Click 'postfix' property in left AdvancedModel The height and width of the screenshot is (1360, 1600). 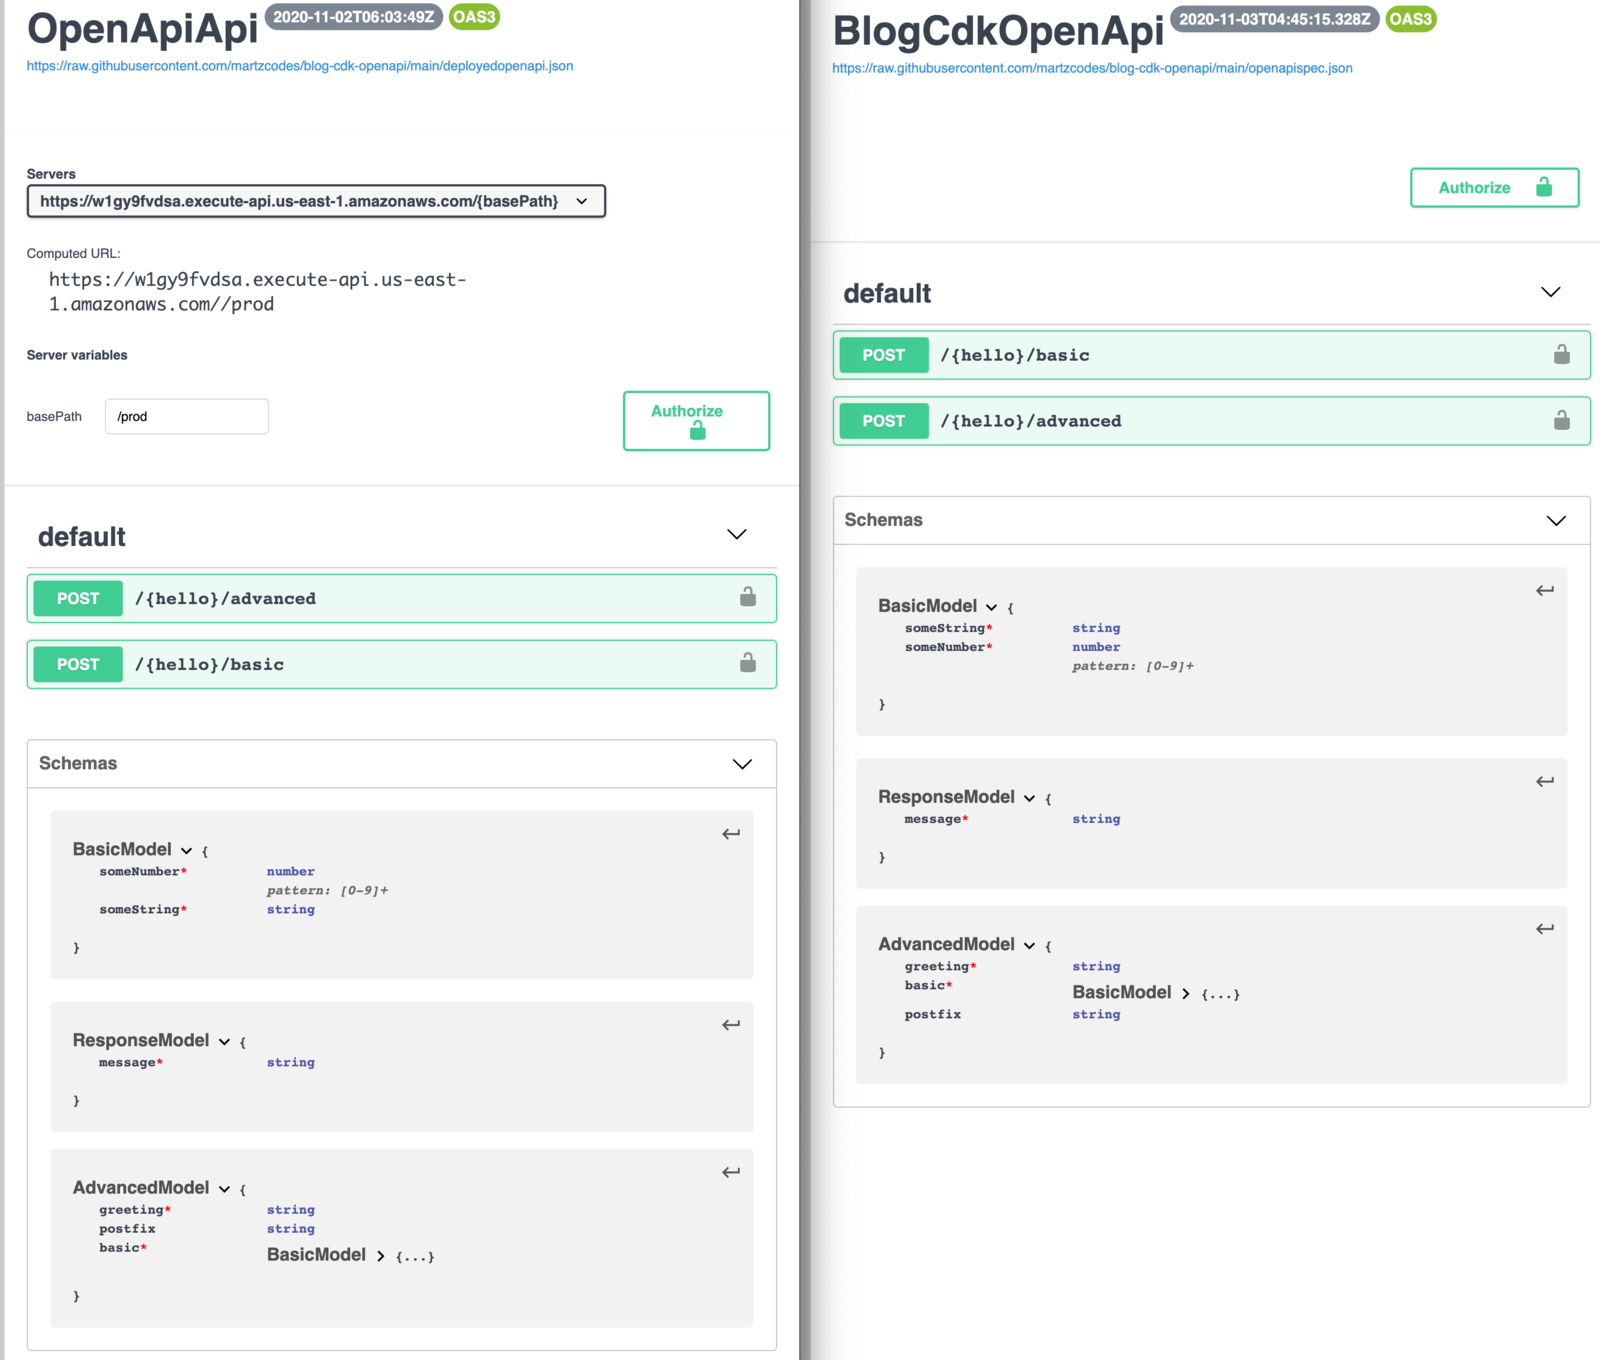click(x=127, y=1229)
